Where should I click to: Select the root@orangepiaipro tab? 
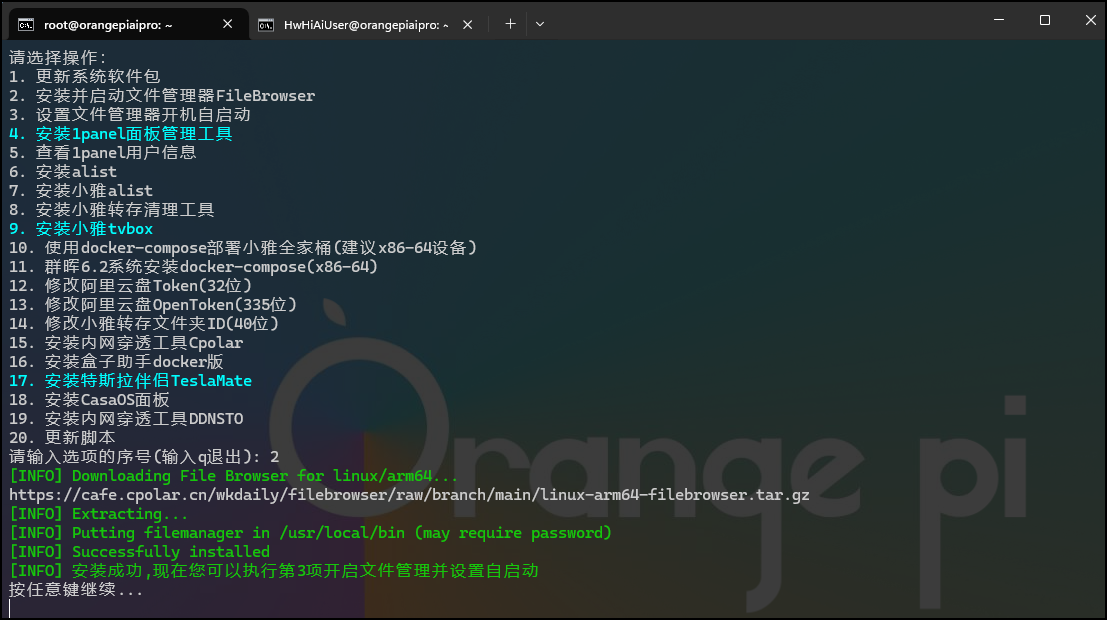(x=110, y=24)
